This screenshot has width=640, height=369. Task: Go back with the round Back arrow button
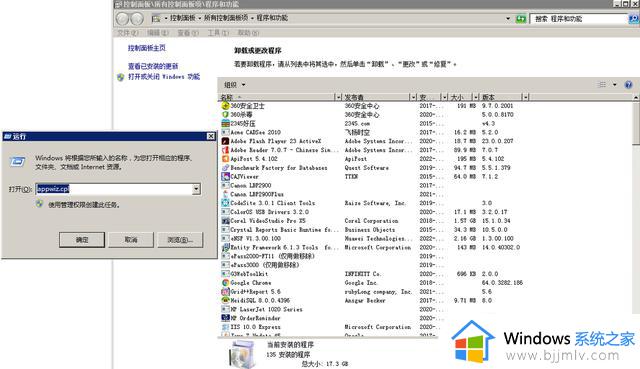[x=122, y=18]
